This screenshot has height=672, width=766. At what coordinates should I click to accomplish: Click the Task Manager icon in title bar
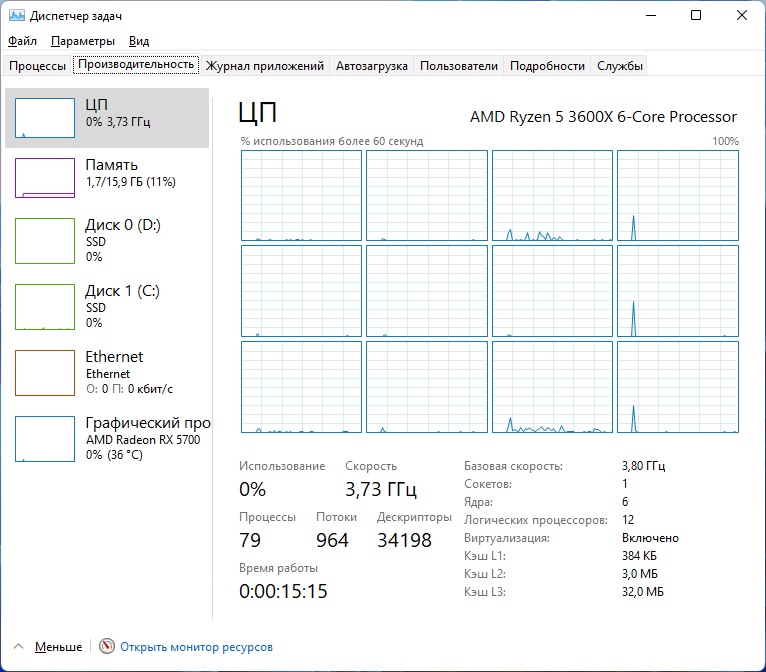16,16
